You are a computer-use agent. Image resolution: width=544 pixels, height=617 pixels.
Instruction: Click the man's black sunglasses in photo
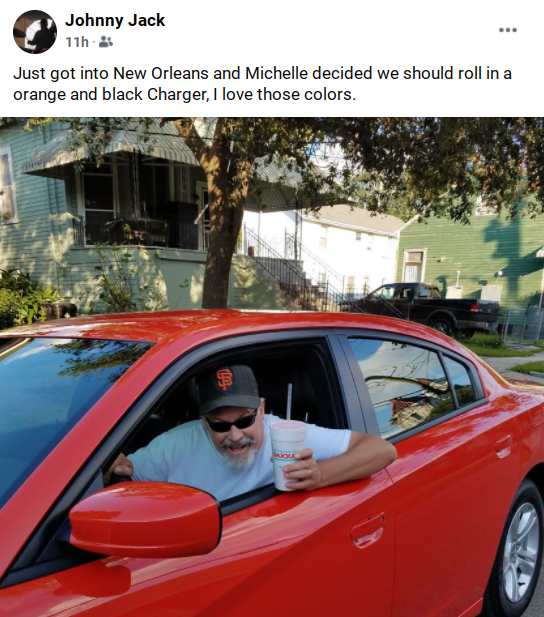[232, 423]
